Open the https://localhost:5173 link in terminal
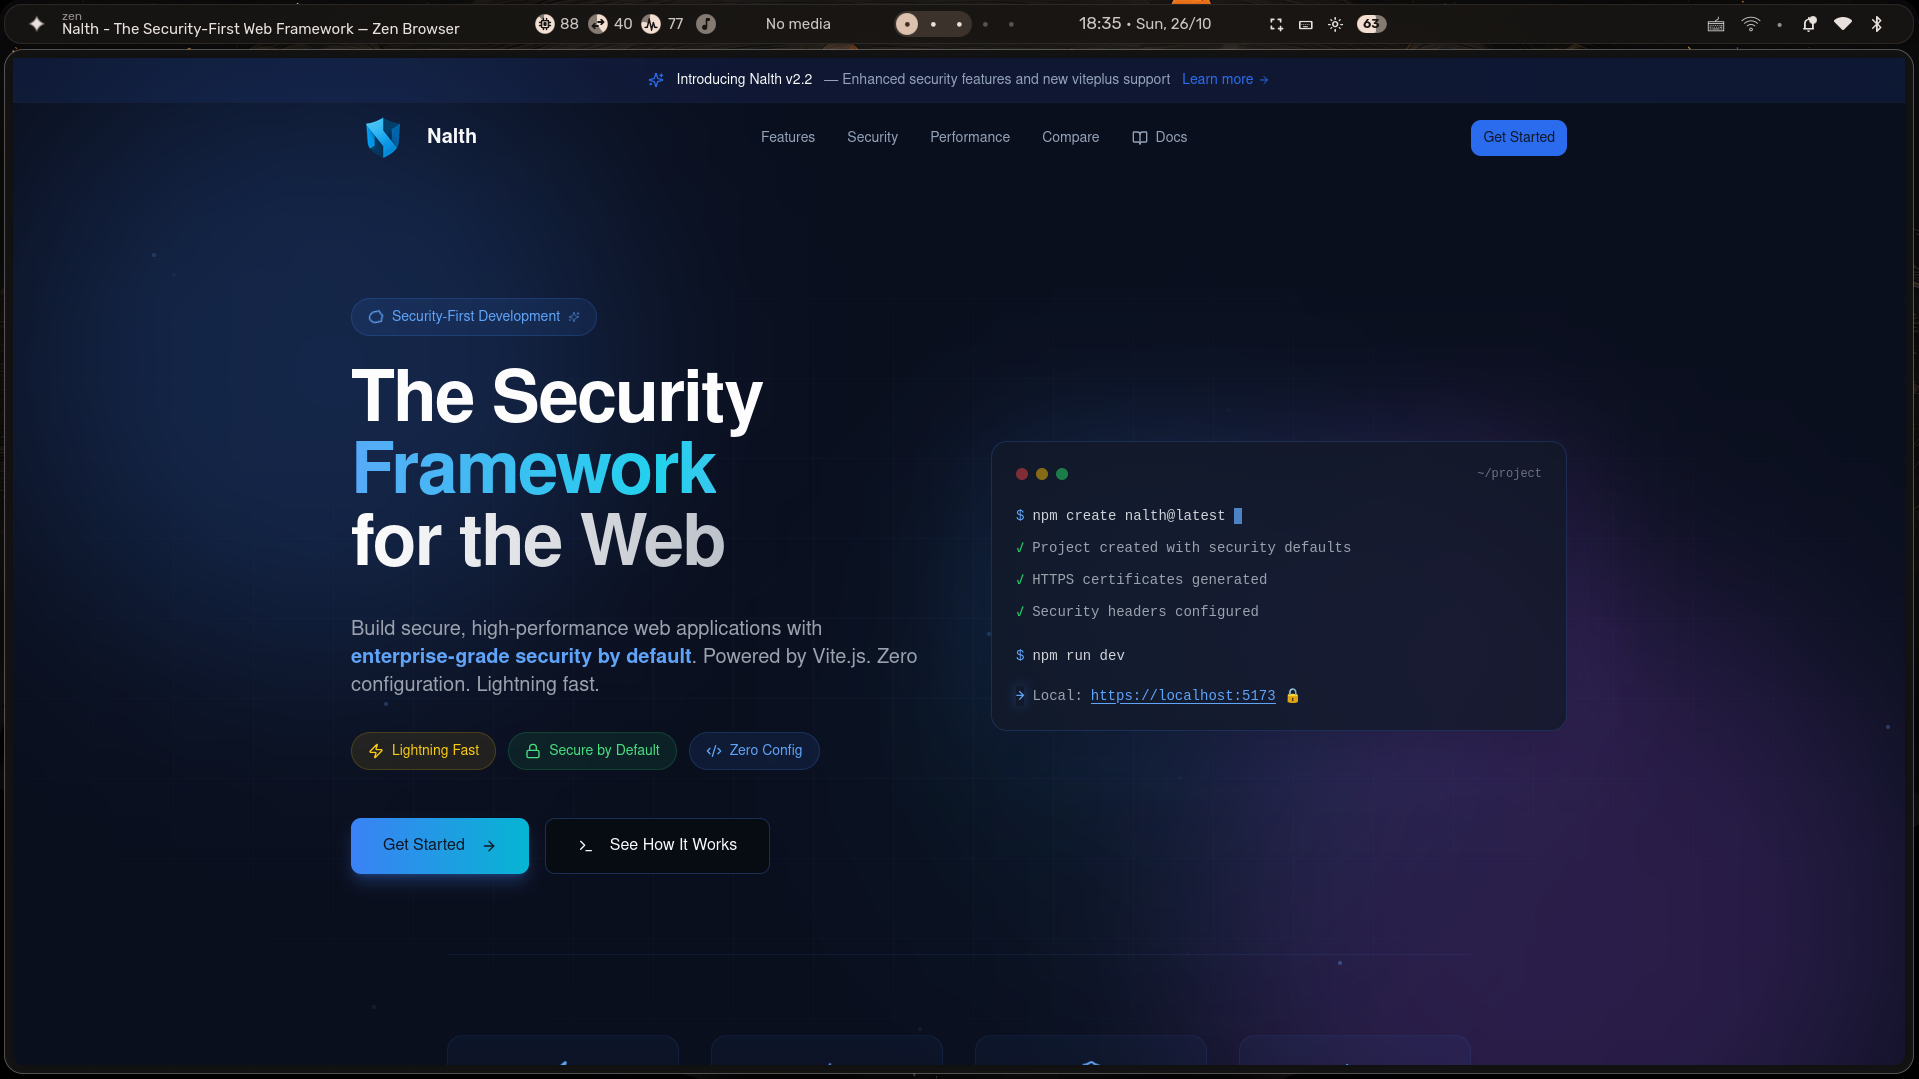 [x=1183, y=696]
